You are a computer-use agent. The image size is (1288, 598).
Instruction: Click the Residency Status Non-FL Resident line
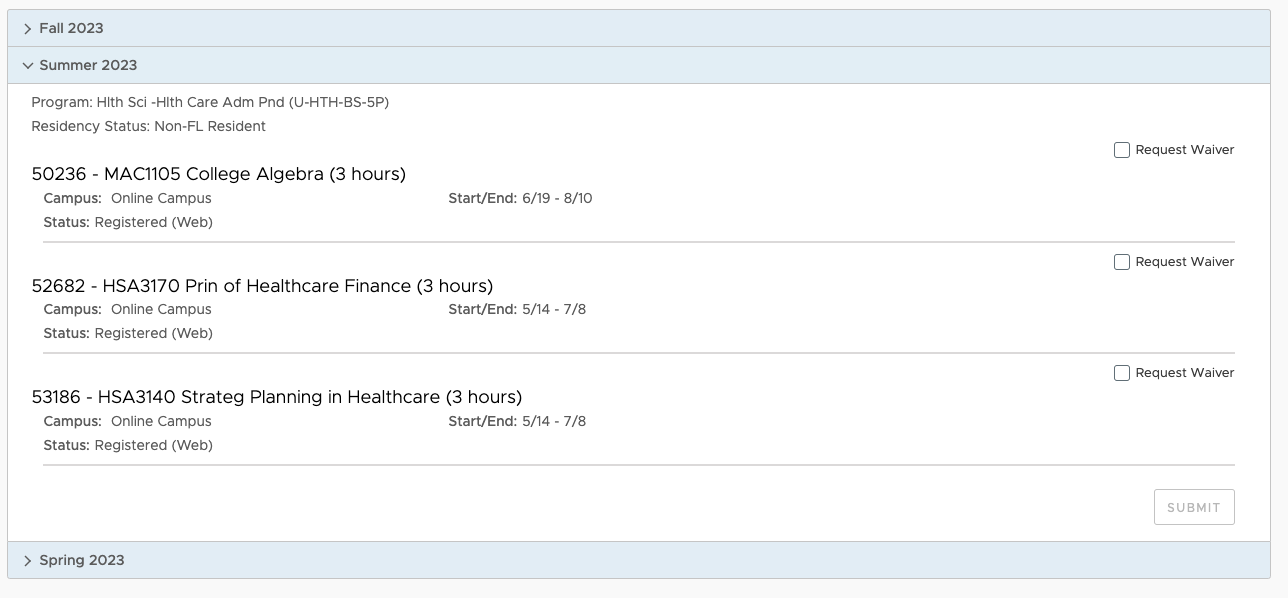[x=149, y=127]
